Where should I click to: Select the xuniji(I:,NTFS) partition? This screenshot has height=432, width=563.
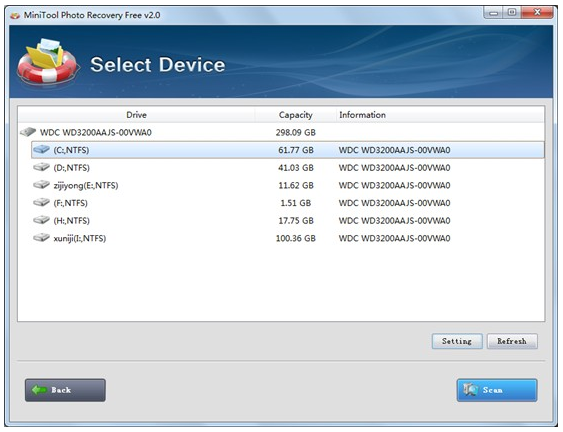tap(288, 238)
